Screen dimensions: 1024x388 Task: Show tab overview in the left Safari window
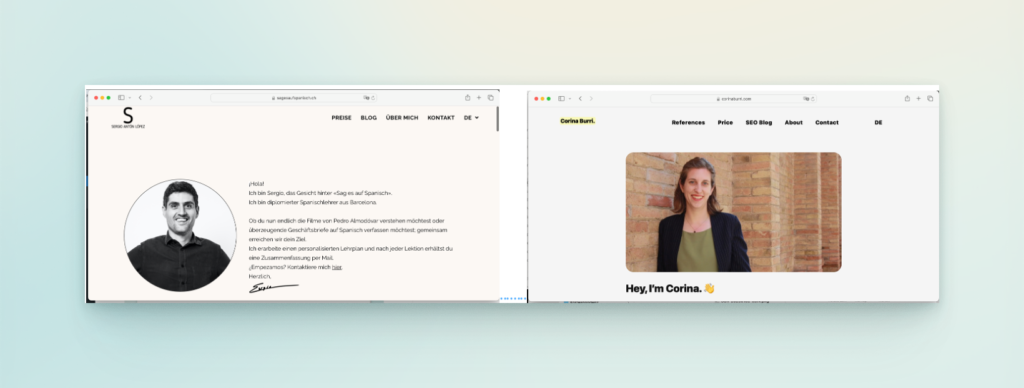490,98
